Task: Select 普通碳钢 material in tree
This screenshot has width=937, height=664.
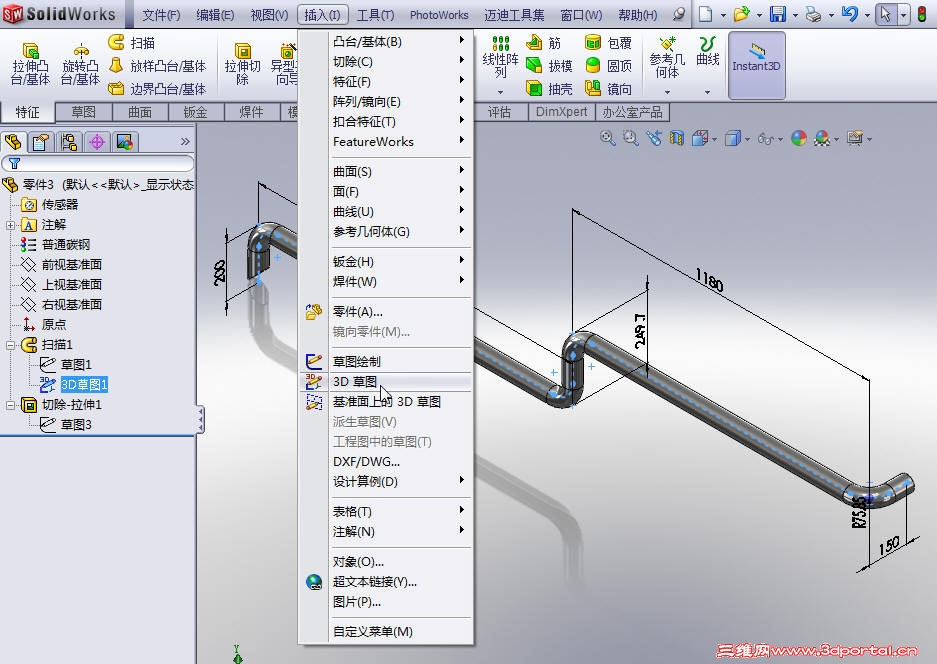Action: tap(66, 245)
